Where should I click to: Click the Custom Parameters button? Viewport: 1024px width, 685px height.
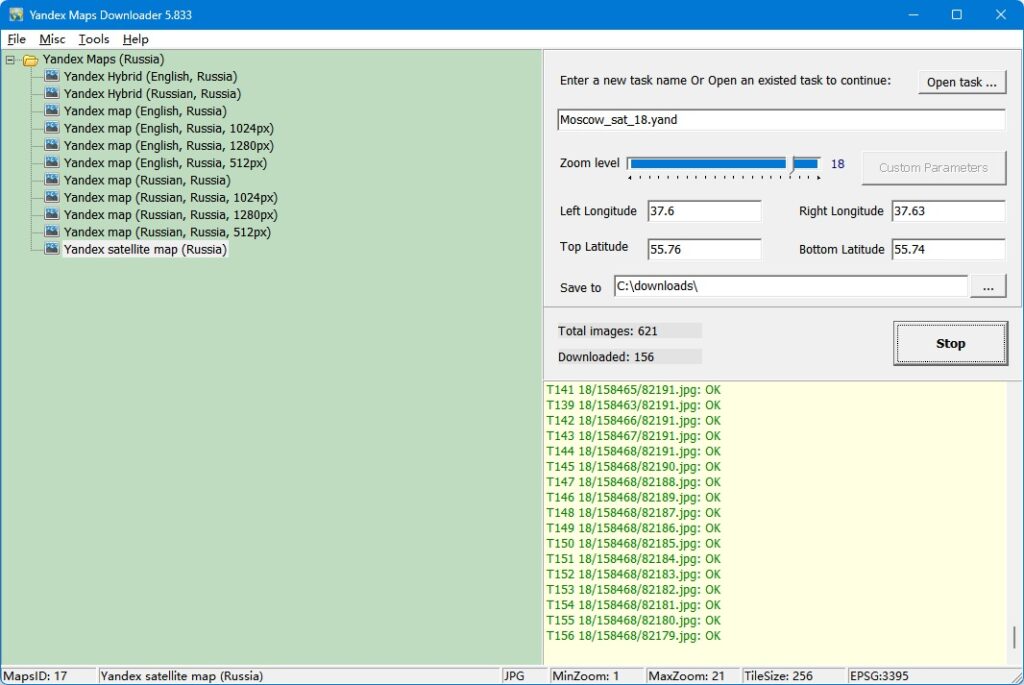(x=933, y=168)
